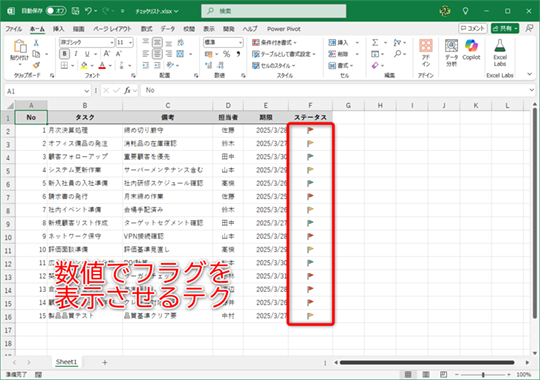Switch to the データ tab
540x380 pixels.
168,29
